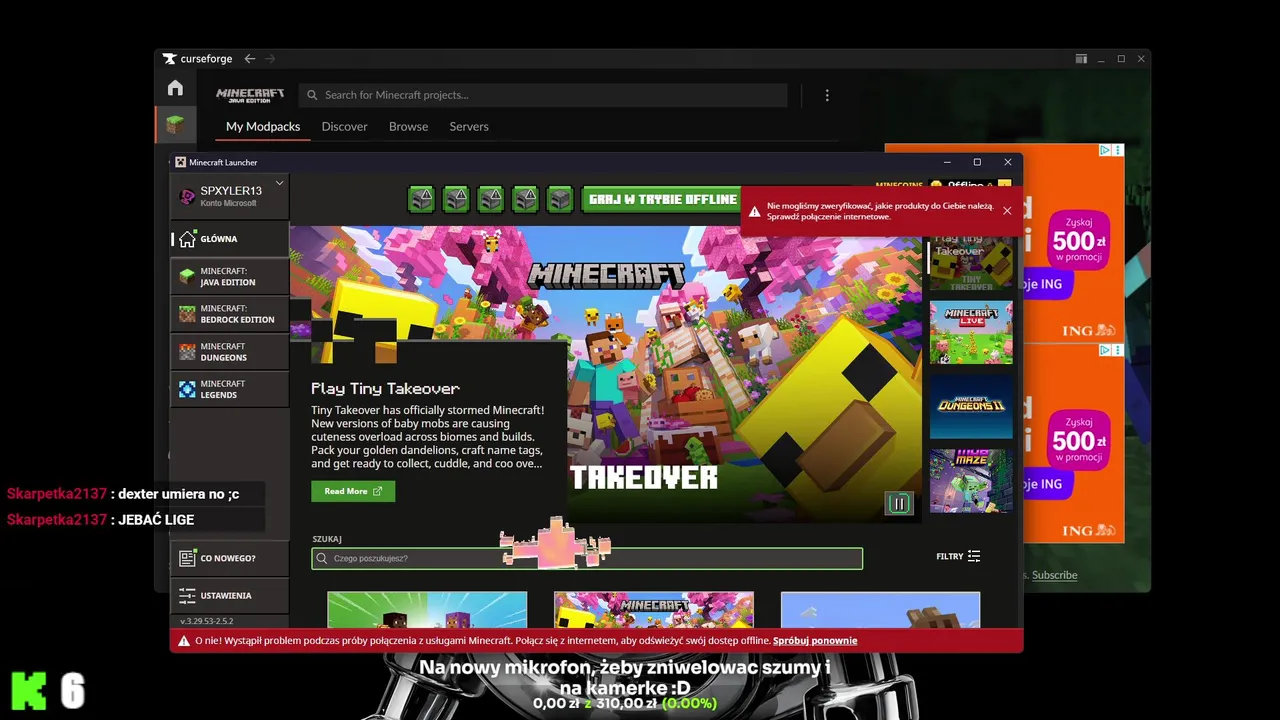Pause the banner carousel
The image size is (1280, 720).
899,503
